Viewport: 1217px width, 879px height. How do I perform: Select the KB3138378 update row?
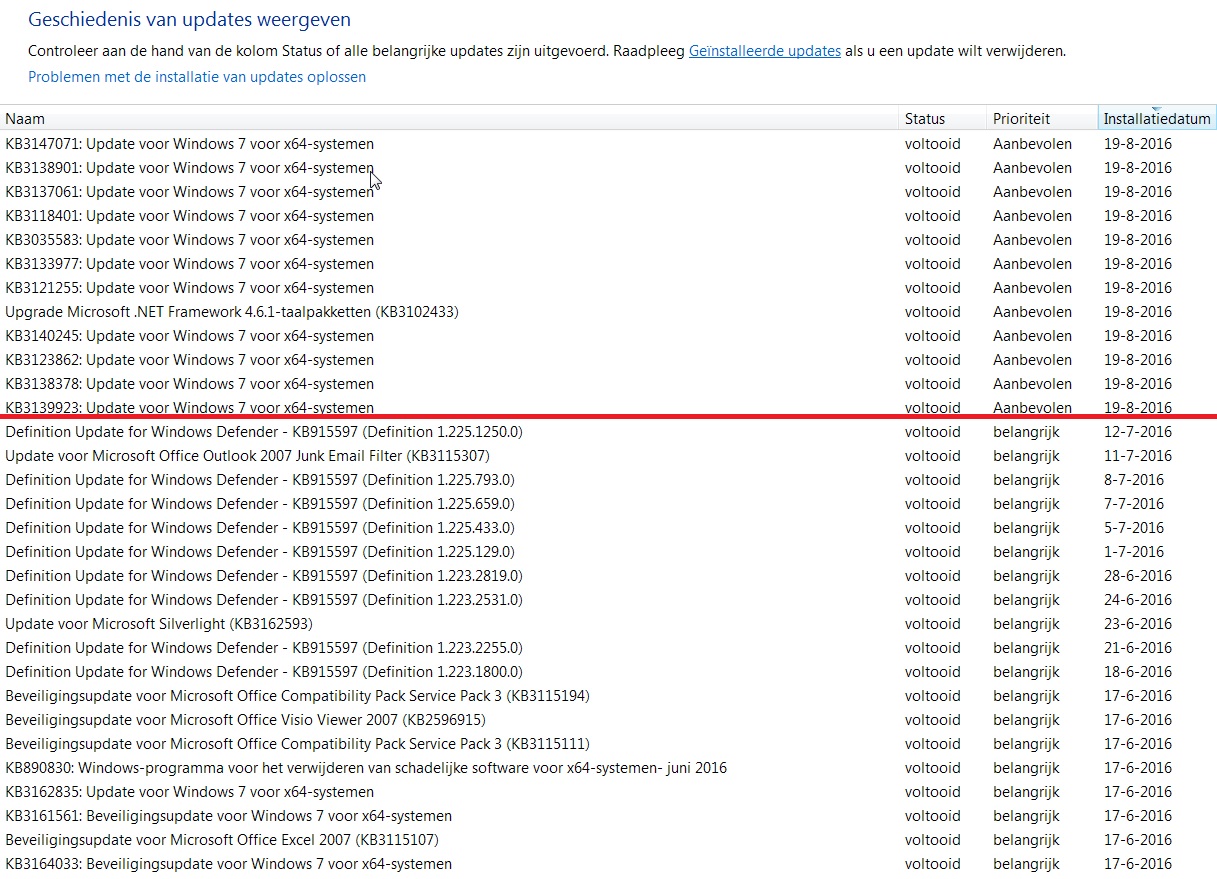click(608, 384)
